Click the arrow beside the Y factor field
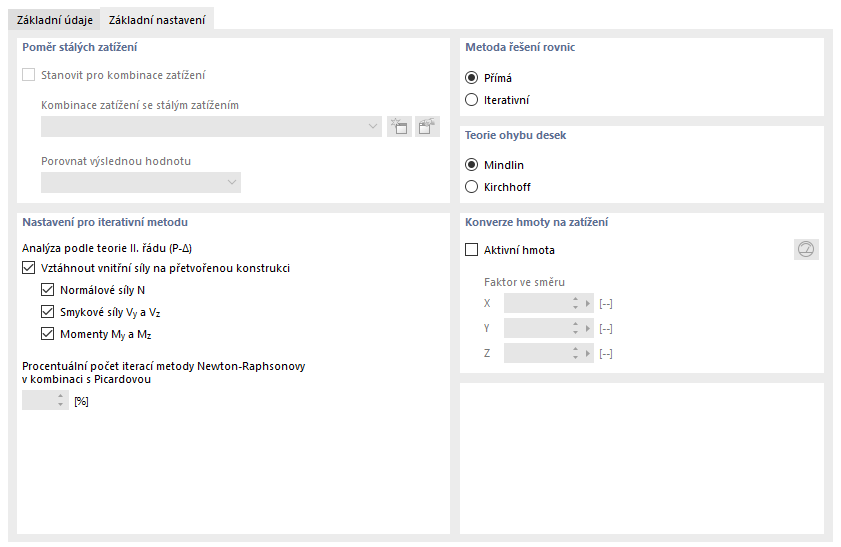This screenshot has height=547, width=841. 589,328
